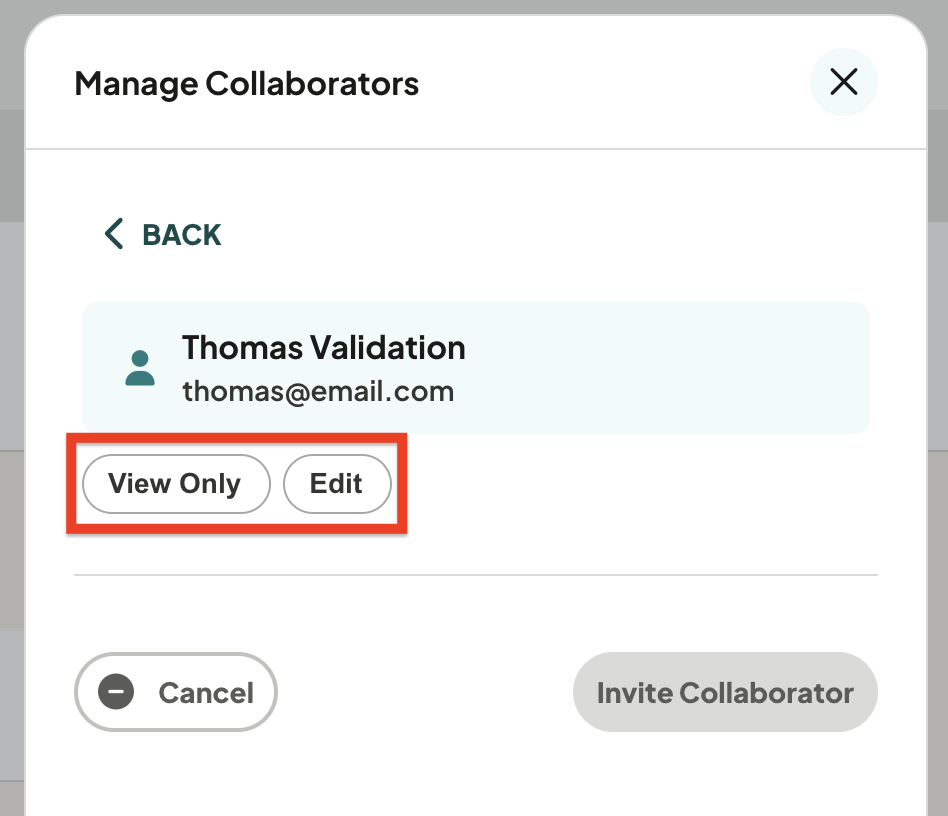Send the invite with Invite Collaborator
This screenshot has width=948, height=816.
(x=725, y=692)
